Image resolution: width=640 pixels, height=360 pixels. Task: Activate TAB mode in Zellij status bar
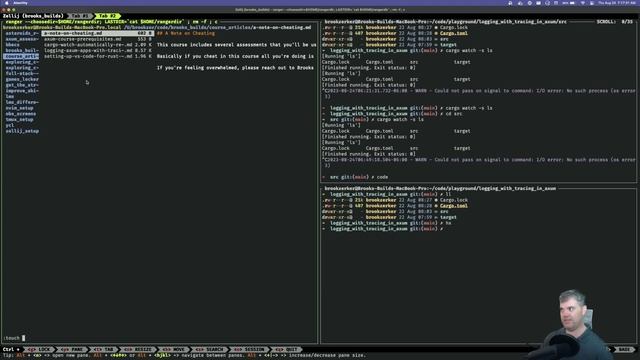103,349
